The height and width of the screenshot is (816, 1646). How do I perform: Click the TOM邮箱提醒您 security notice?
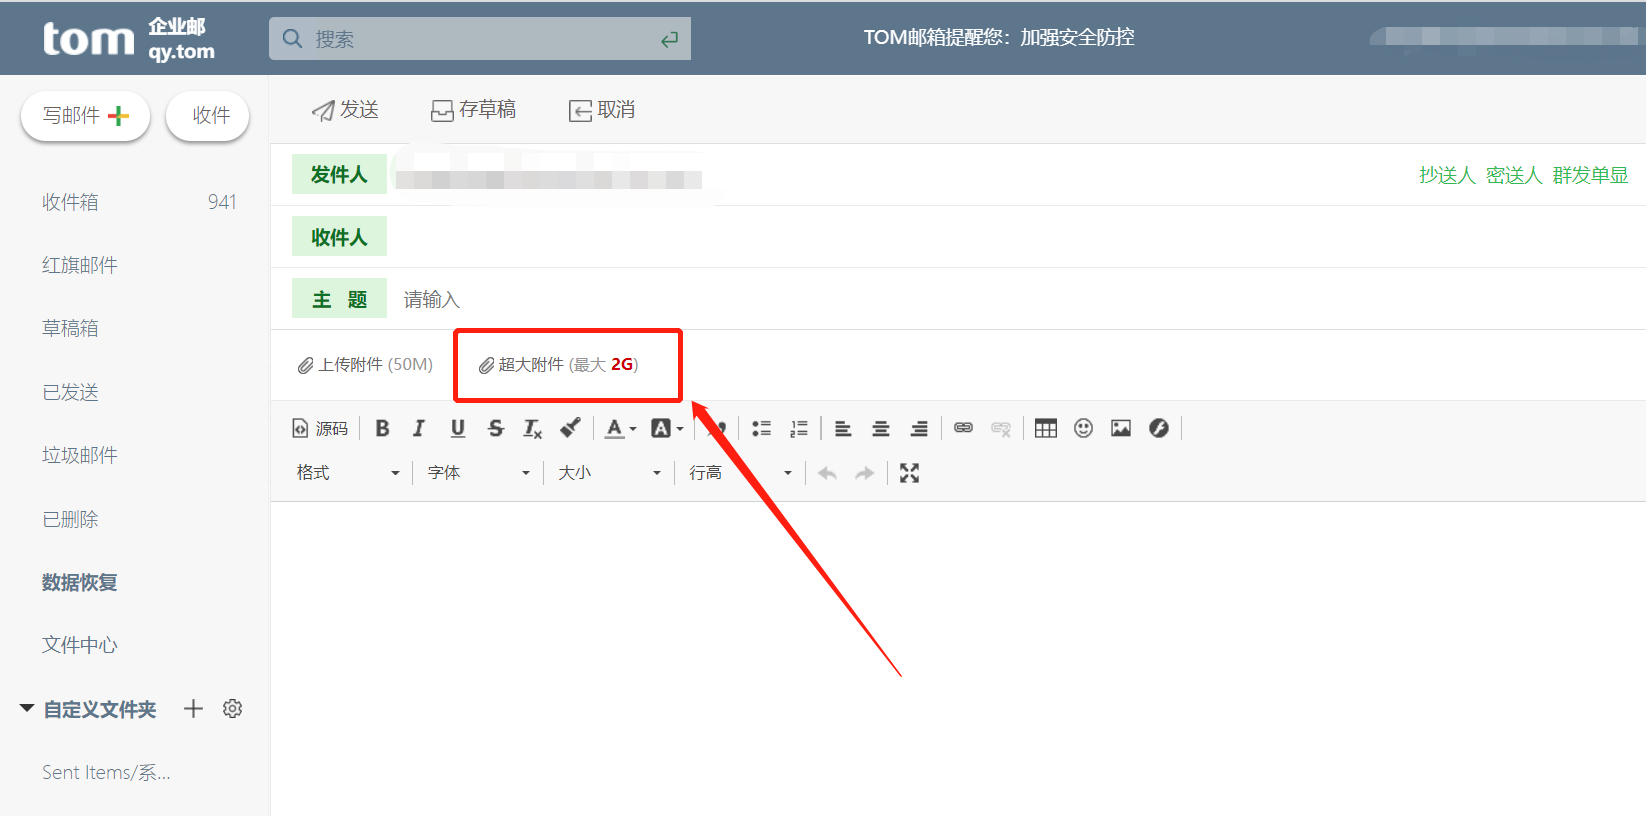point(999,37)
